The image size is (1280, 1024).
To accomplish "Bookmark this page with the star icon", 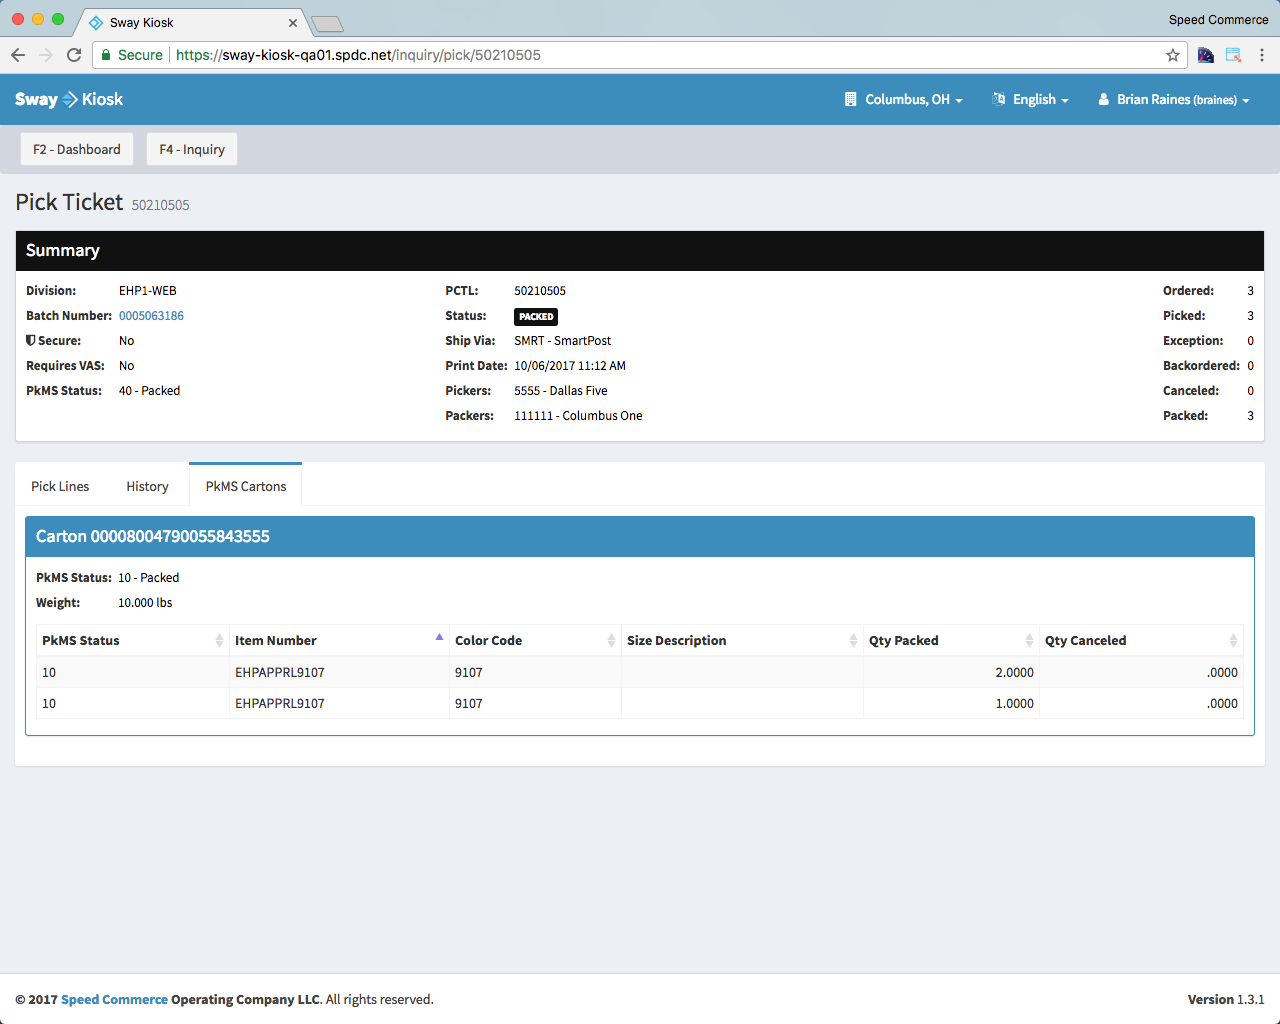I will (x=1173, y=55).
